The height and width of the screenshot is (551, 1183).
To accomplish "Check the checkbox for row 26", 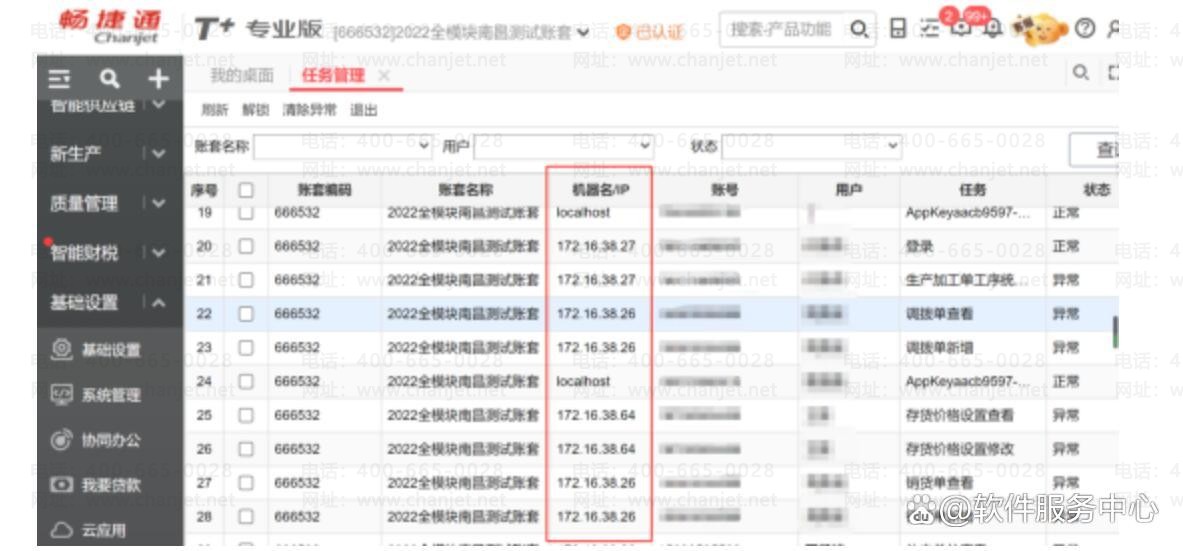I will tap(246, 449).
